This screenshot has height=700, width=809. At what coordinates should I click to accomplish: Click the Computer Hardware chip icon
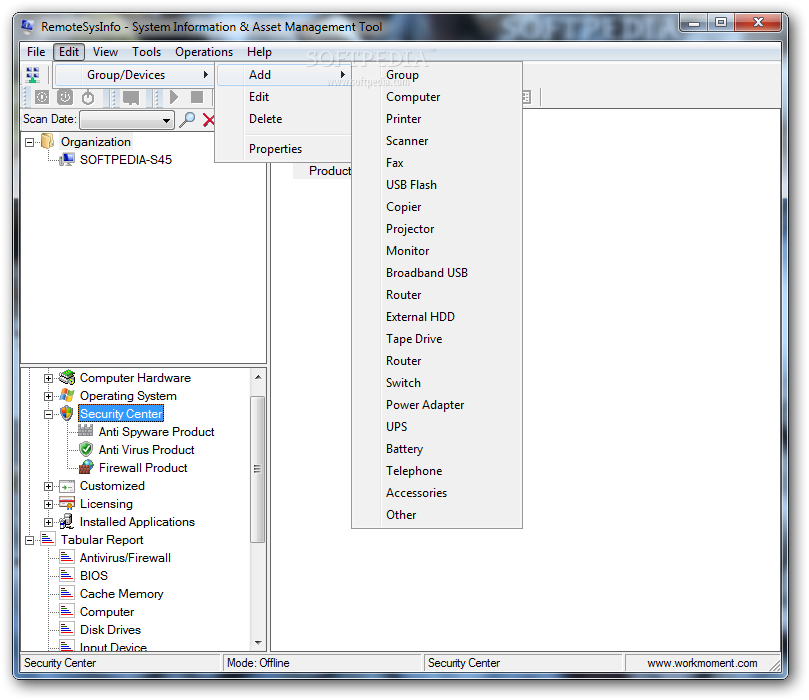[x=67, y=378]
